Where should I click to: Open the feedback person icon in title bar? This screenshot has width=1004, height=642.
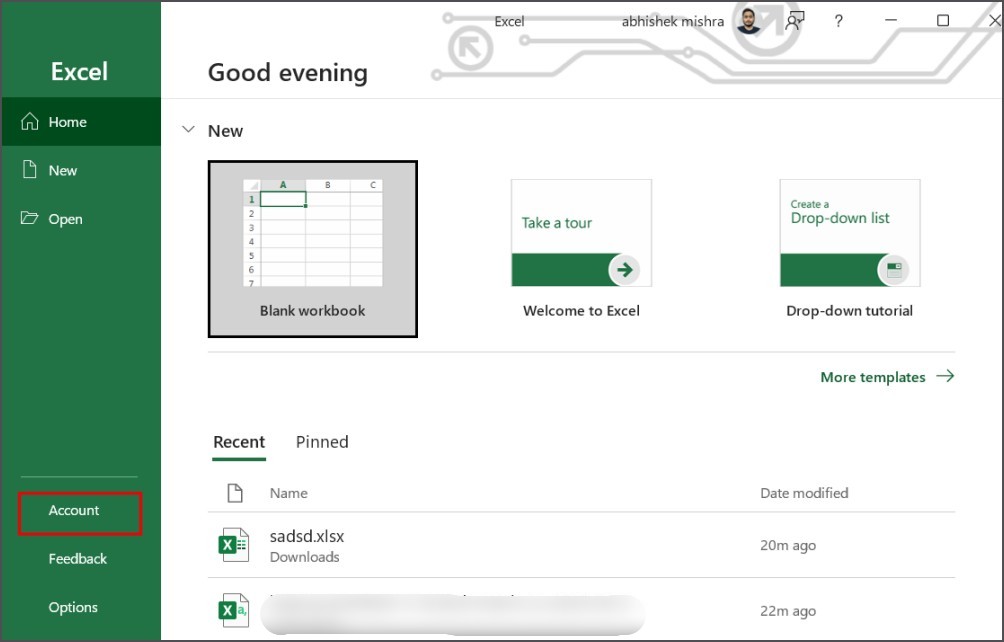coord(795,21)
